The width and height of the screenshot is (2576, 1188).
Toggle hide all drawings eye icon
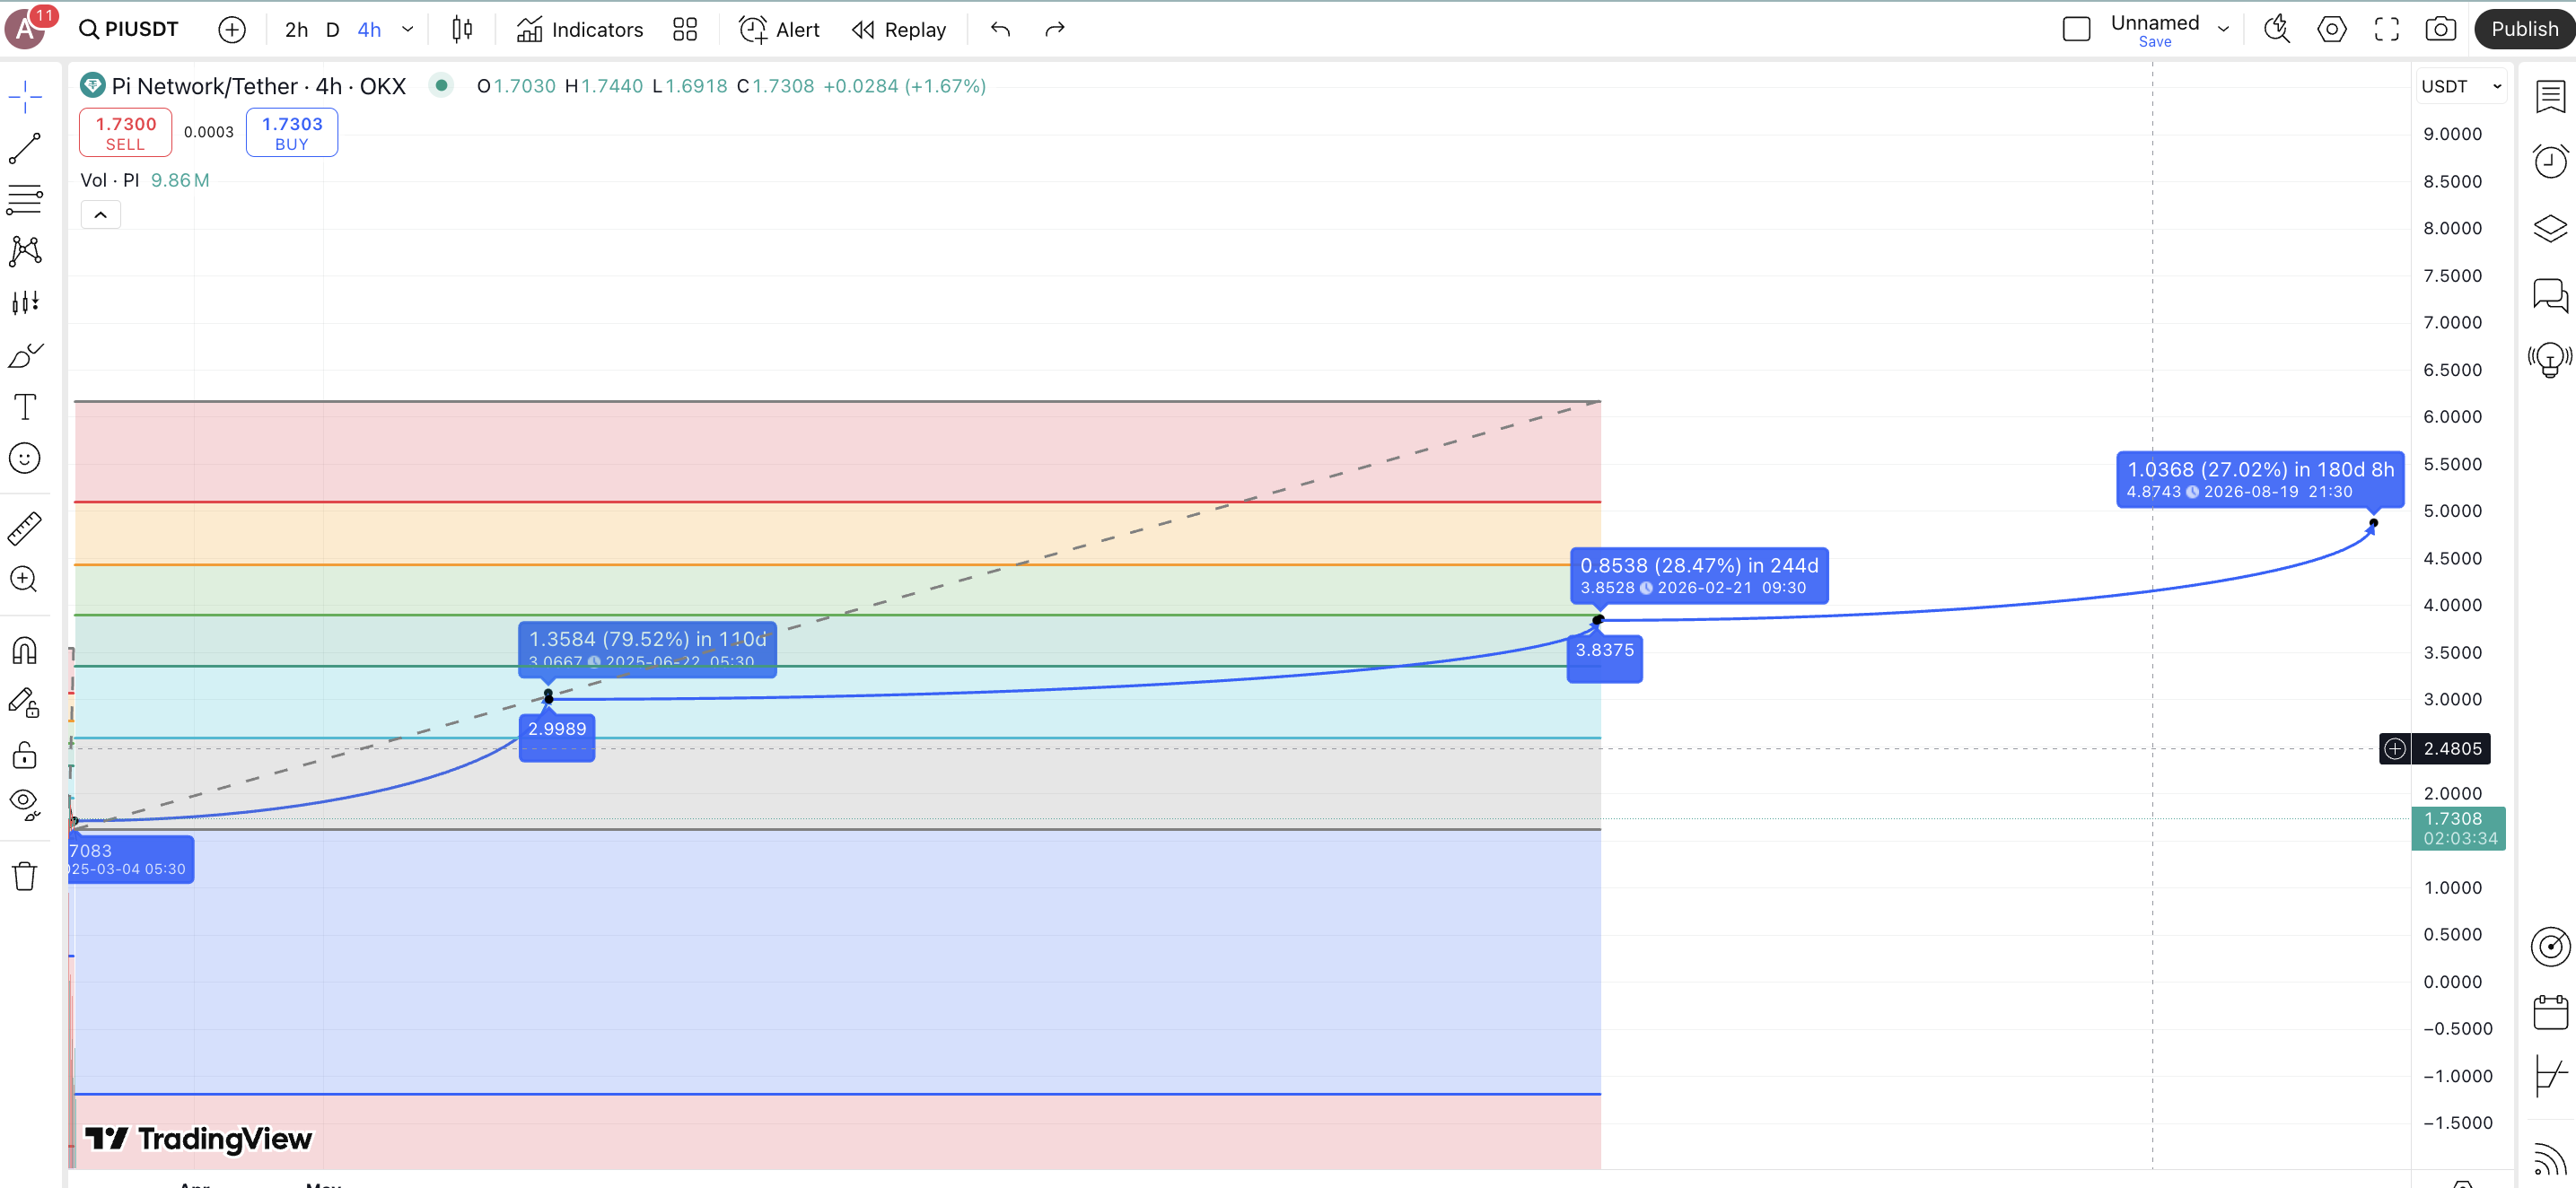[25, 803]
